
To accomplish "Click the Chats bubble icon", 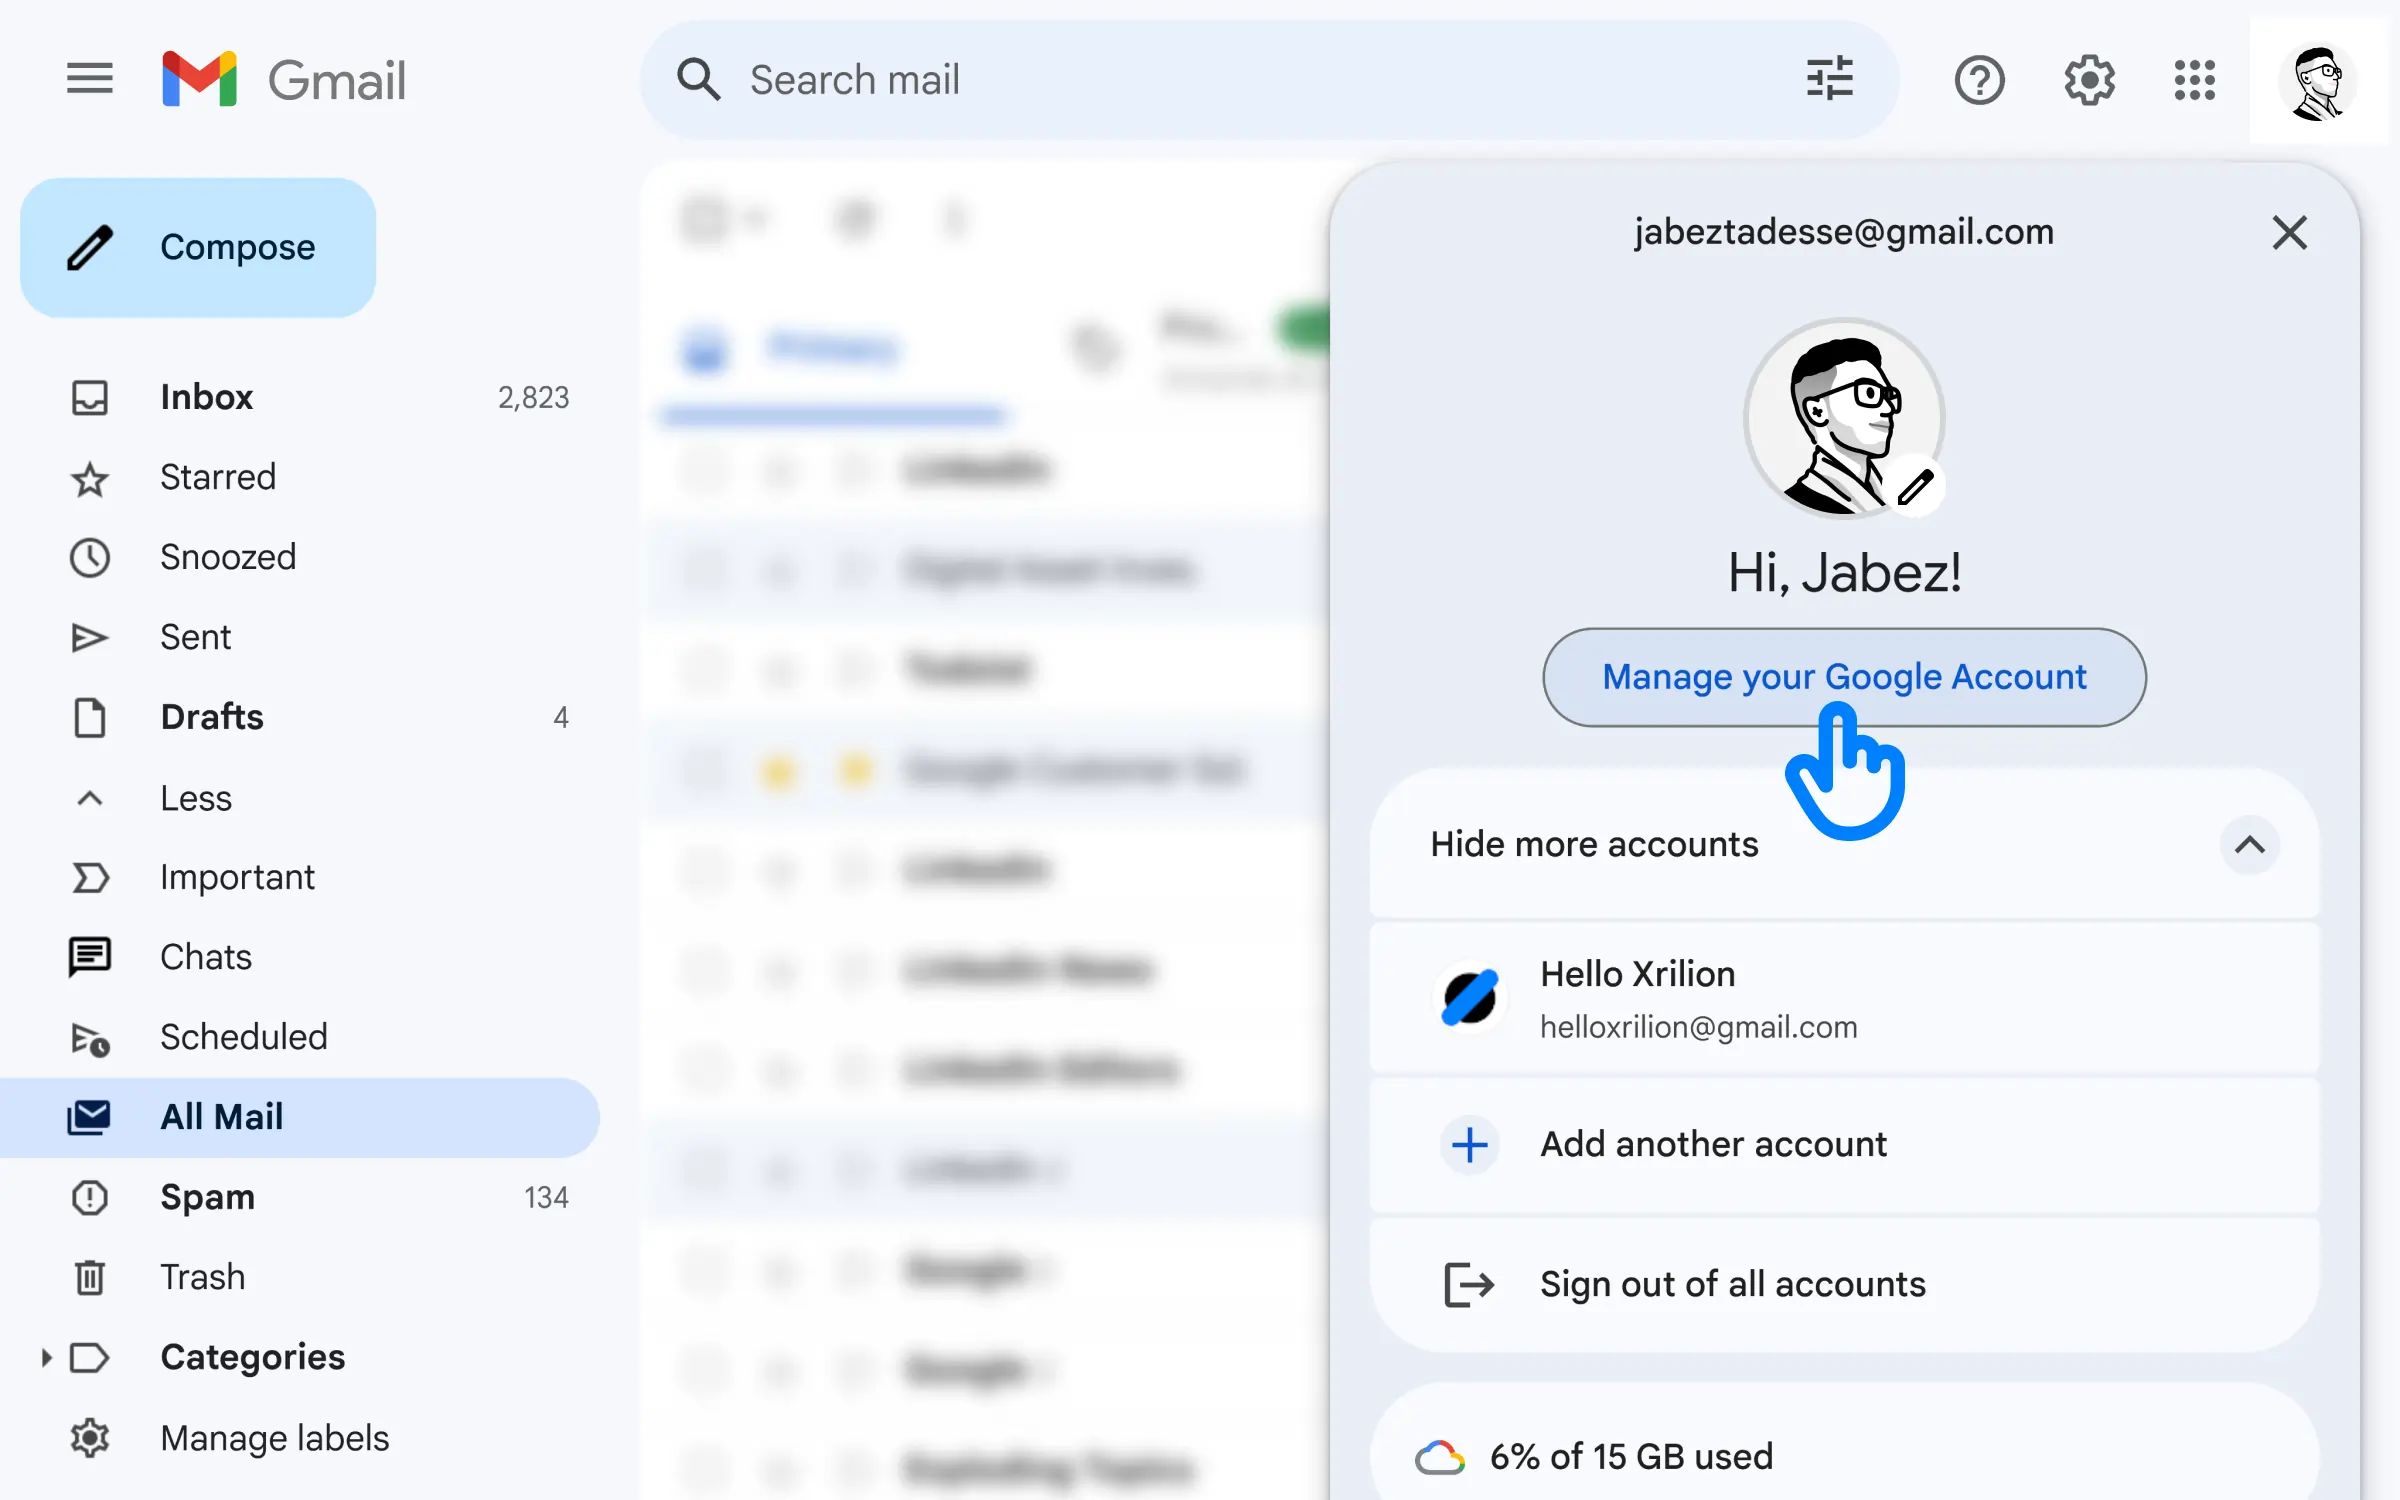I will coord(89,957).
